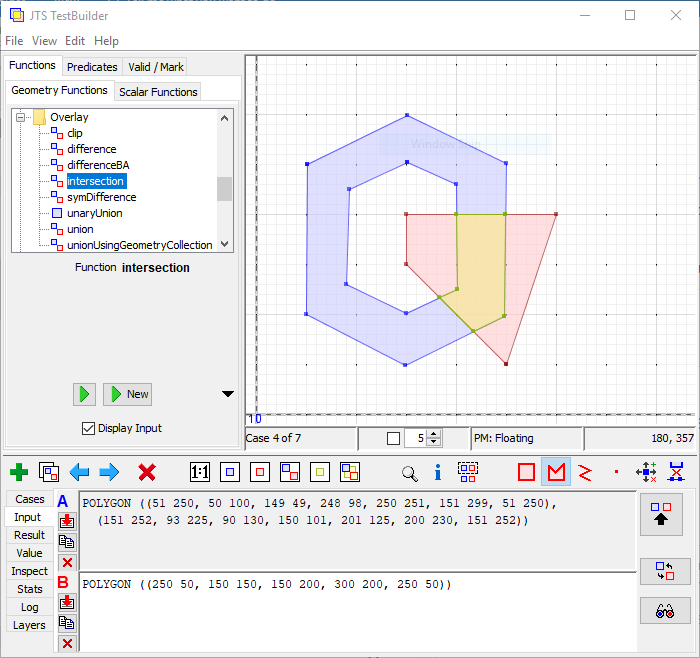Open the Help menu
Screen dimensions: 700x658
pos(106,41)
